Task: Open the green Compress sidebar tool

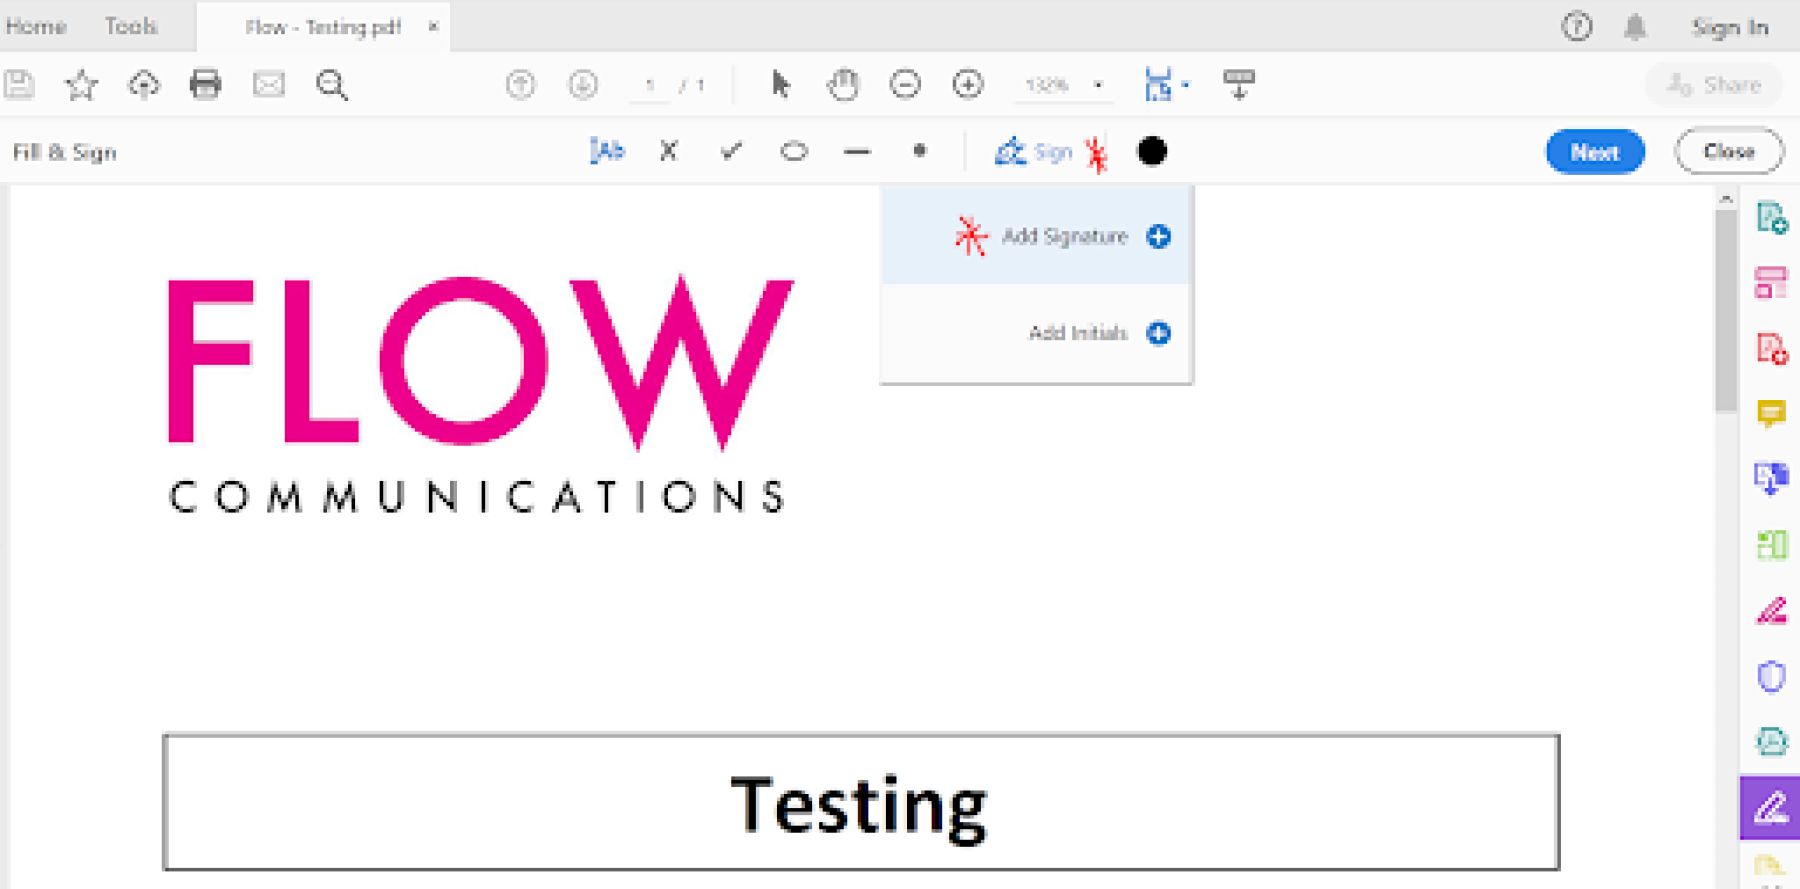Action: 1771,545
